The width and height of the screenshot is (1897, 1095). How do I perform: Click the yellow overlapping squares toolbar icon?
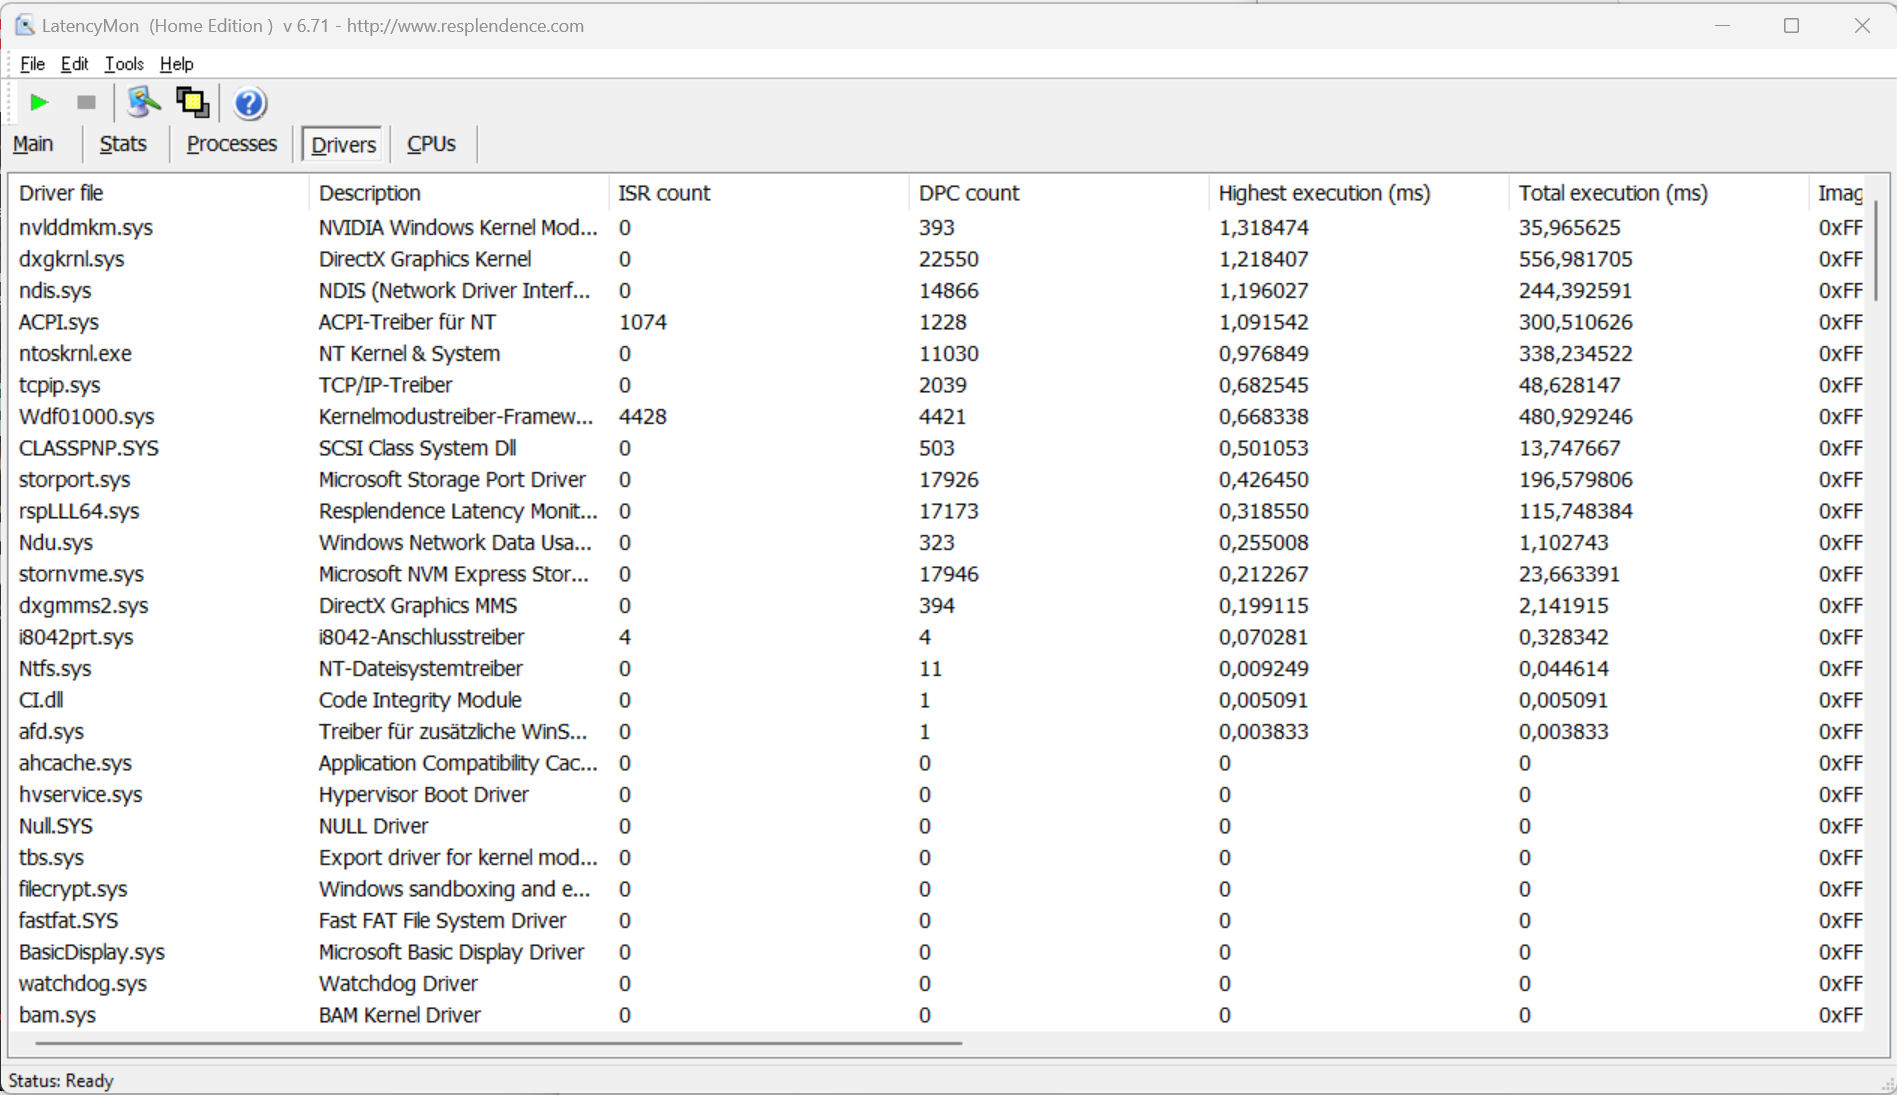[x=192, y=102]
